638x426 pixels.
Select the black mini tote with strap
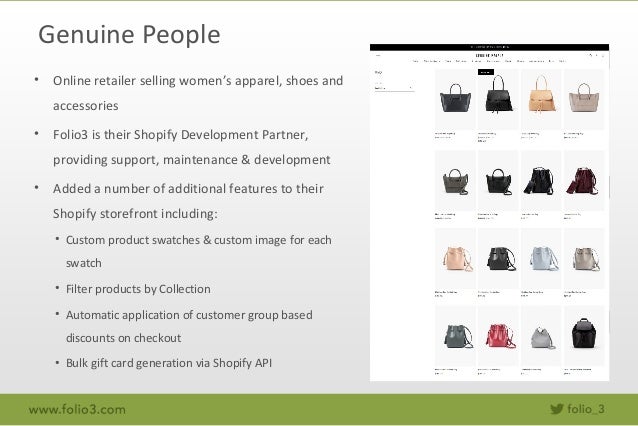(x=498, y=181)
